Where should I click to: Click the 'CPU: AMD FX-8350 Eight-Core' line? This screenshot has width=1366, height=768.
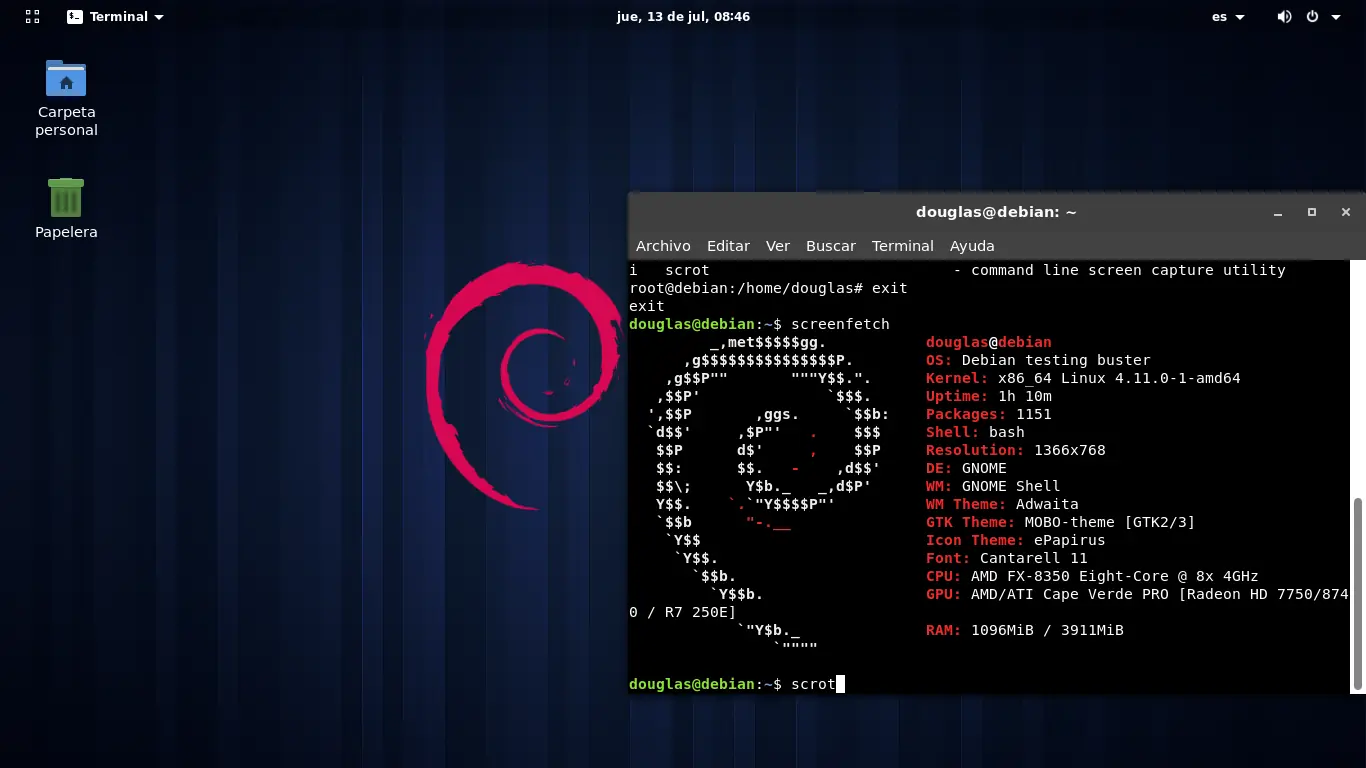[x=1092, y=576]
